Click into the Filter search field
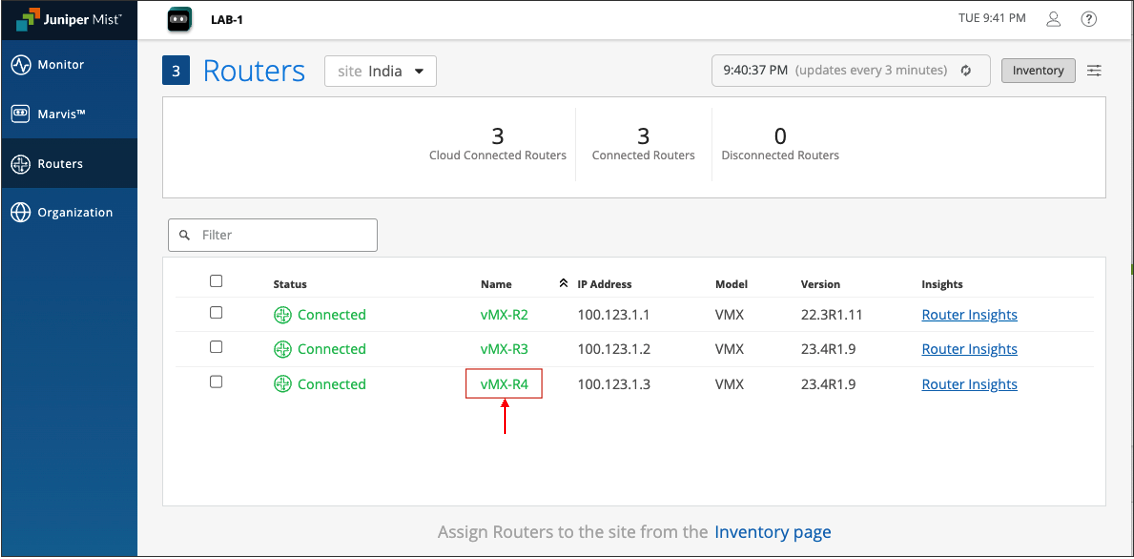The image size is (1134, 559). (x=280, y=235)
